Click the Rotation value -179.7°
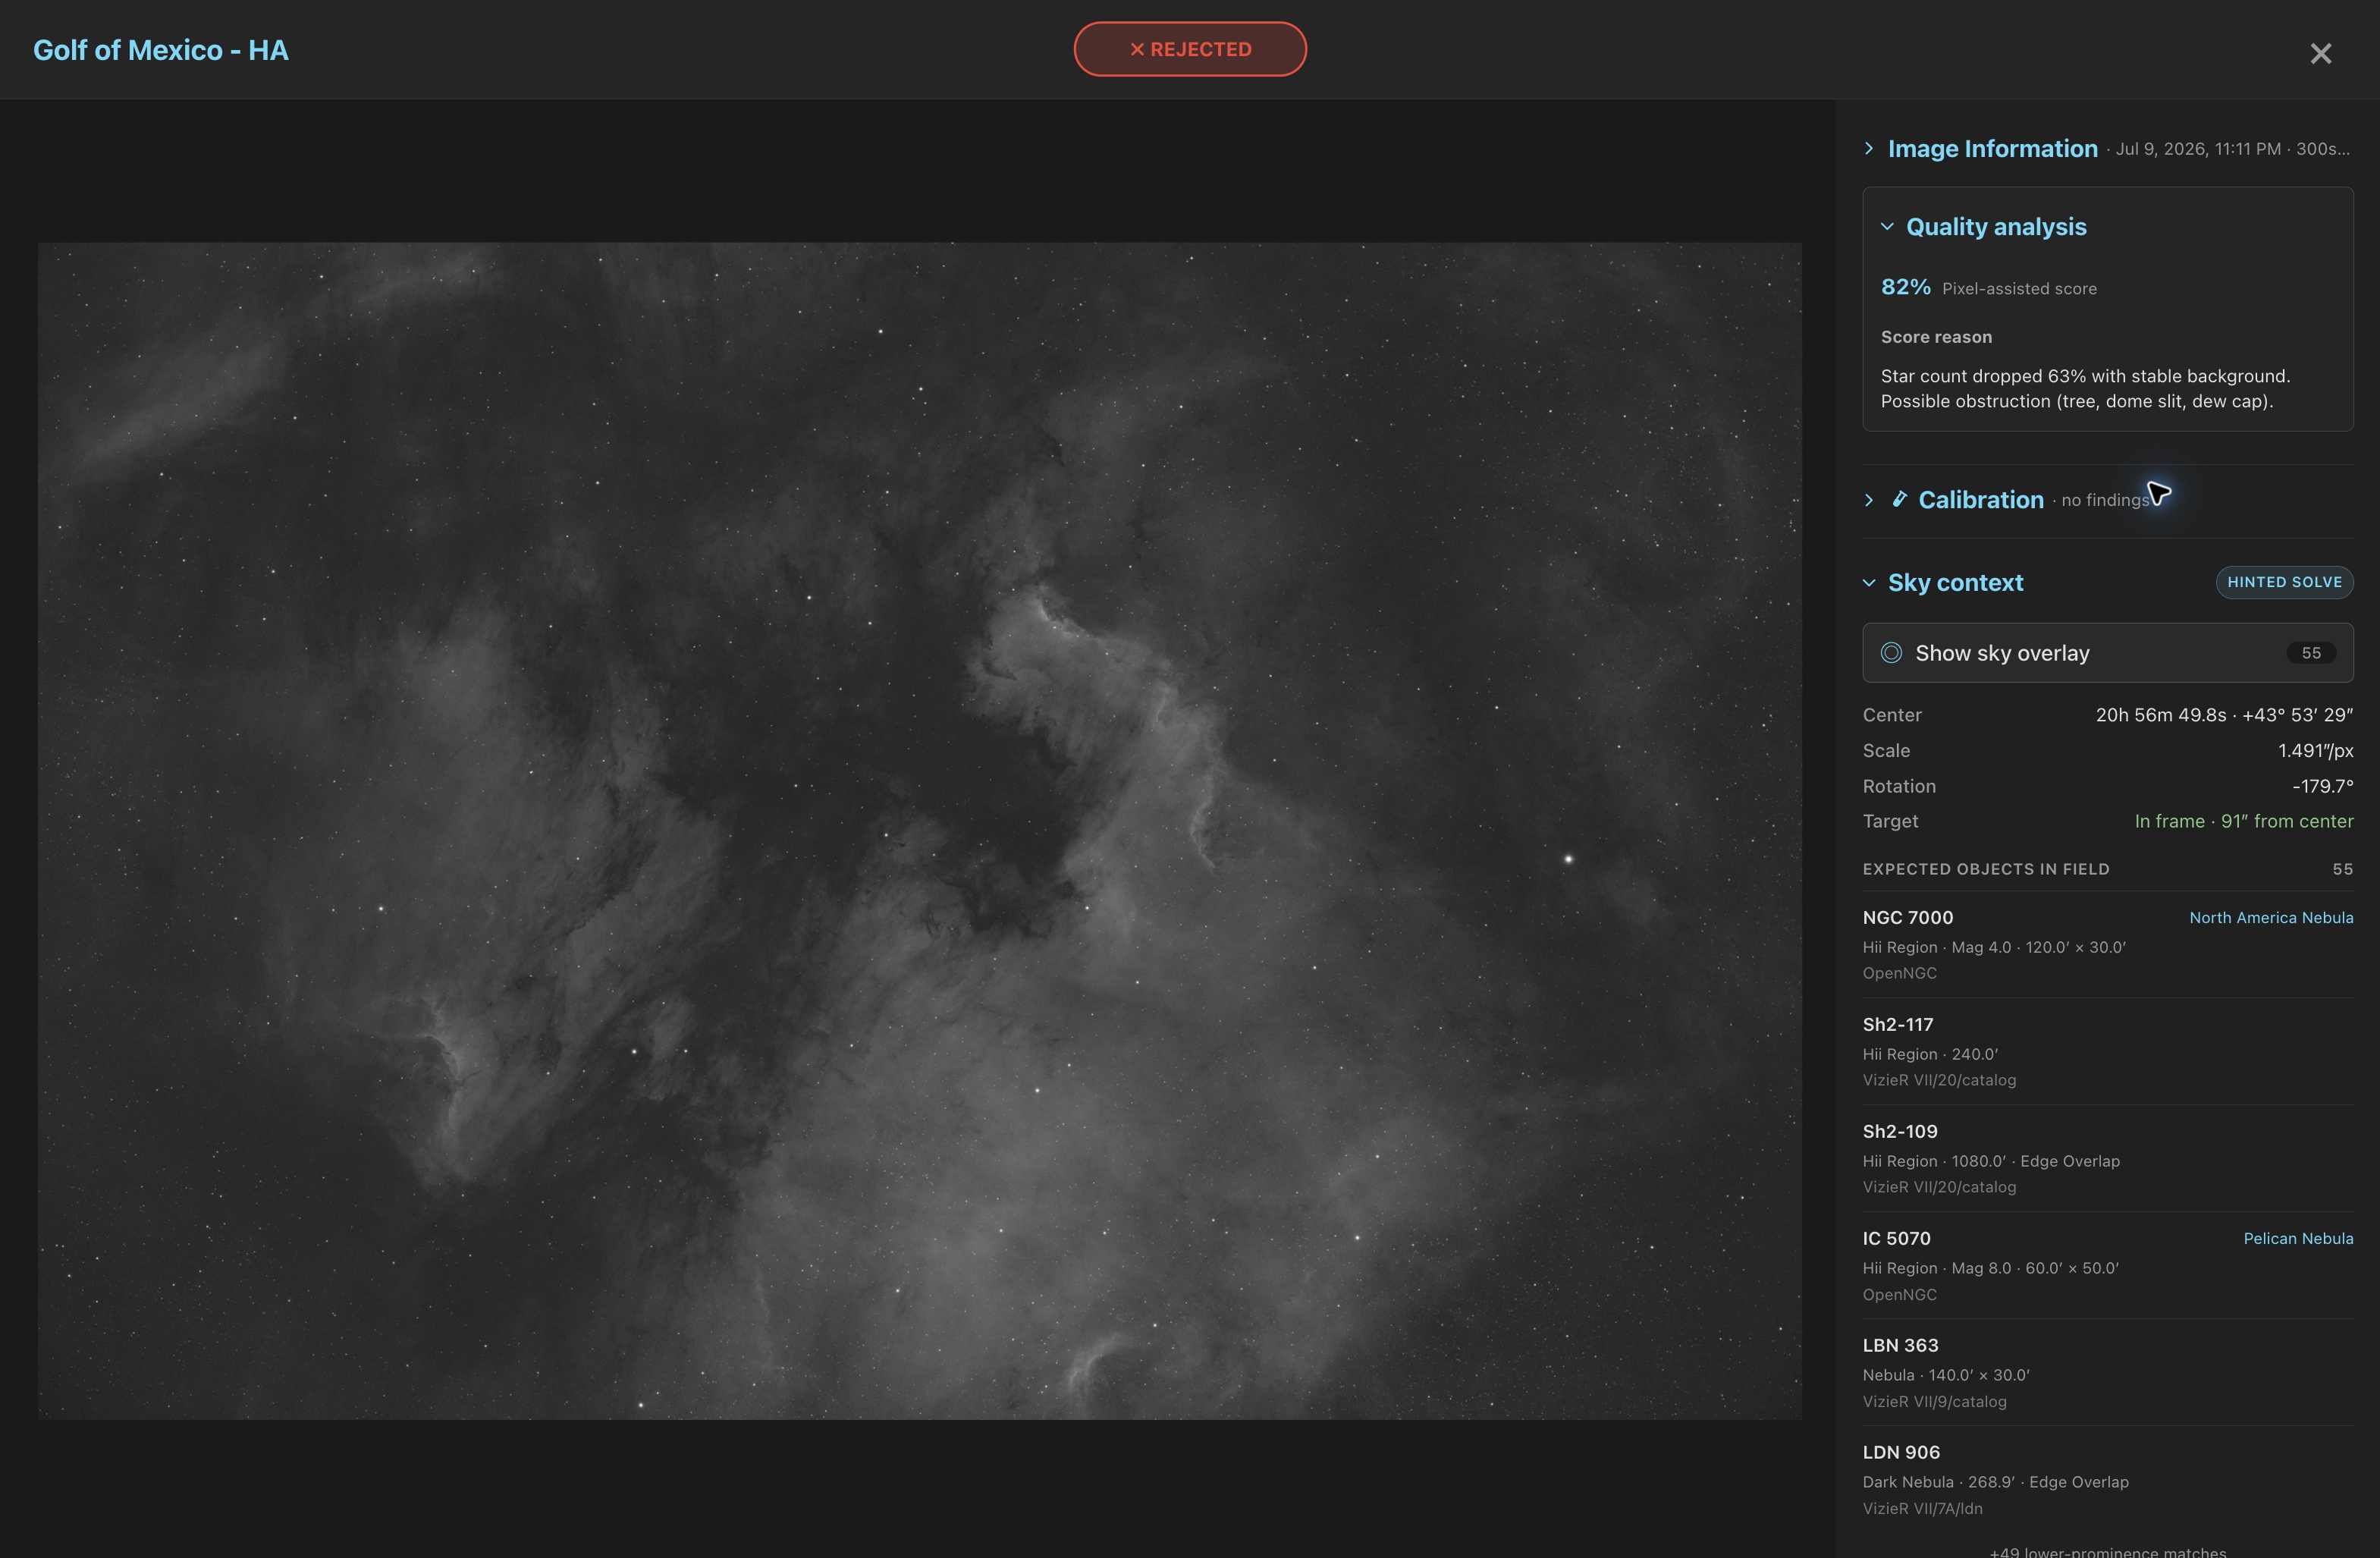The width and height of the screenshot is (2380, 1558). (x=2322, y=786)
